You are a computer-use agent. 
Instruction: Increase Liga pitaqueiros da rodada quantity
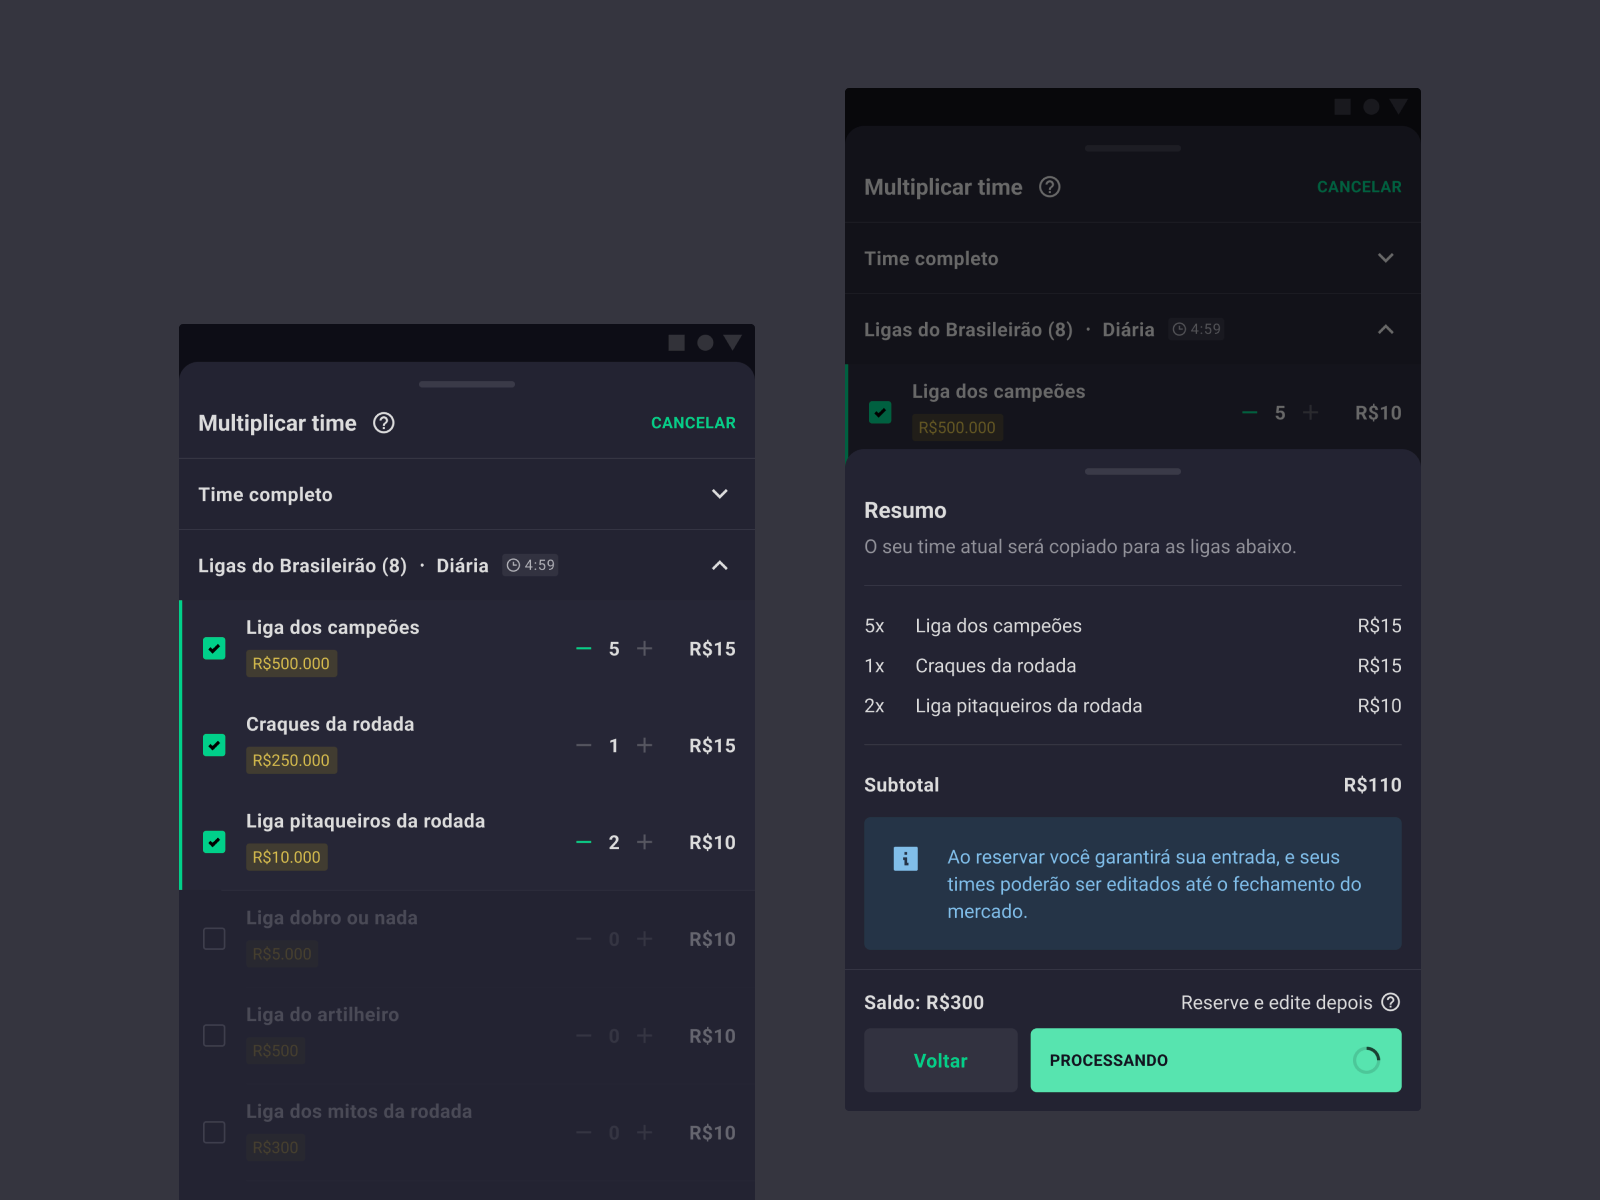click(x=645, y=843)
